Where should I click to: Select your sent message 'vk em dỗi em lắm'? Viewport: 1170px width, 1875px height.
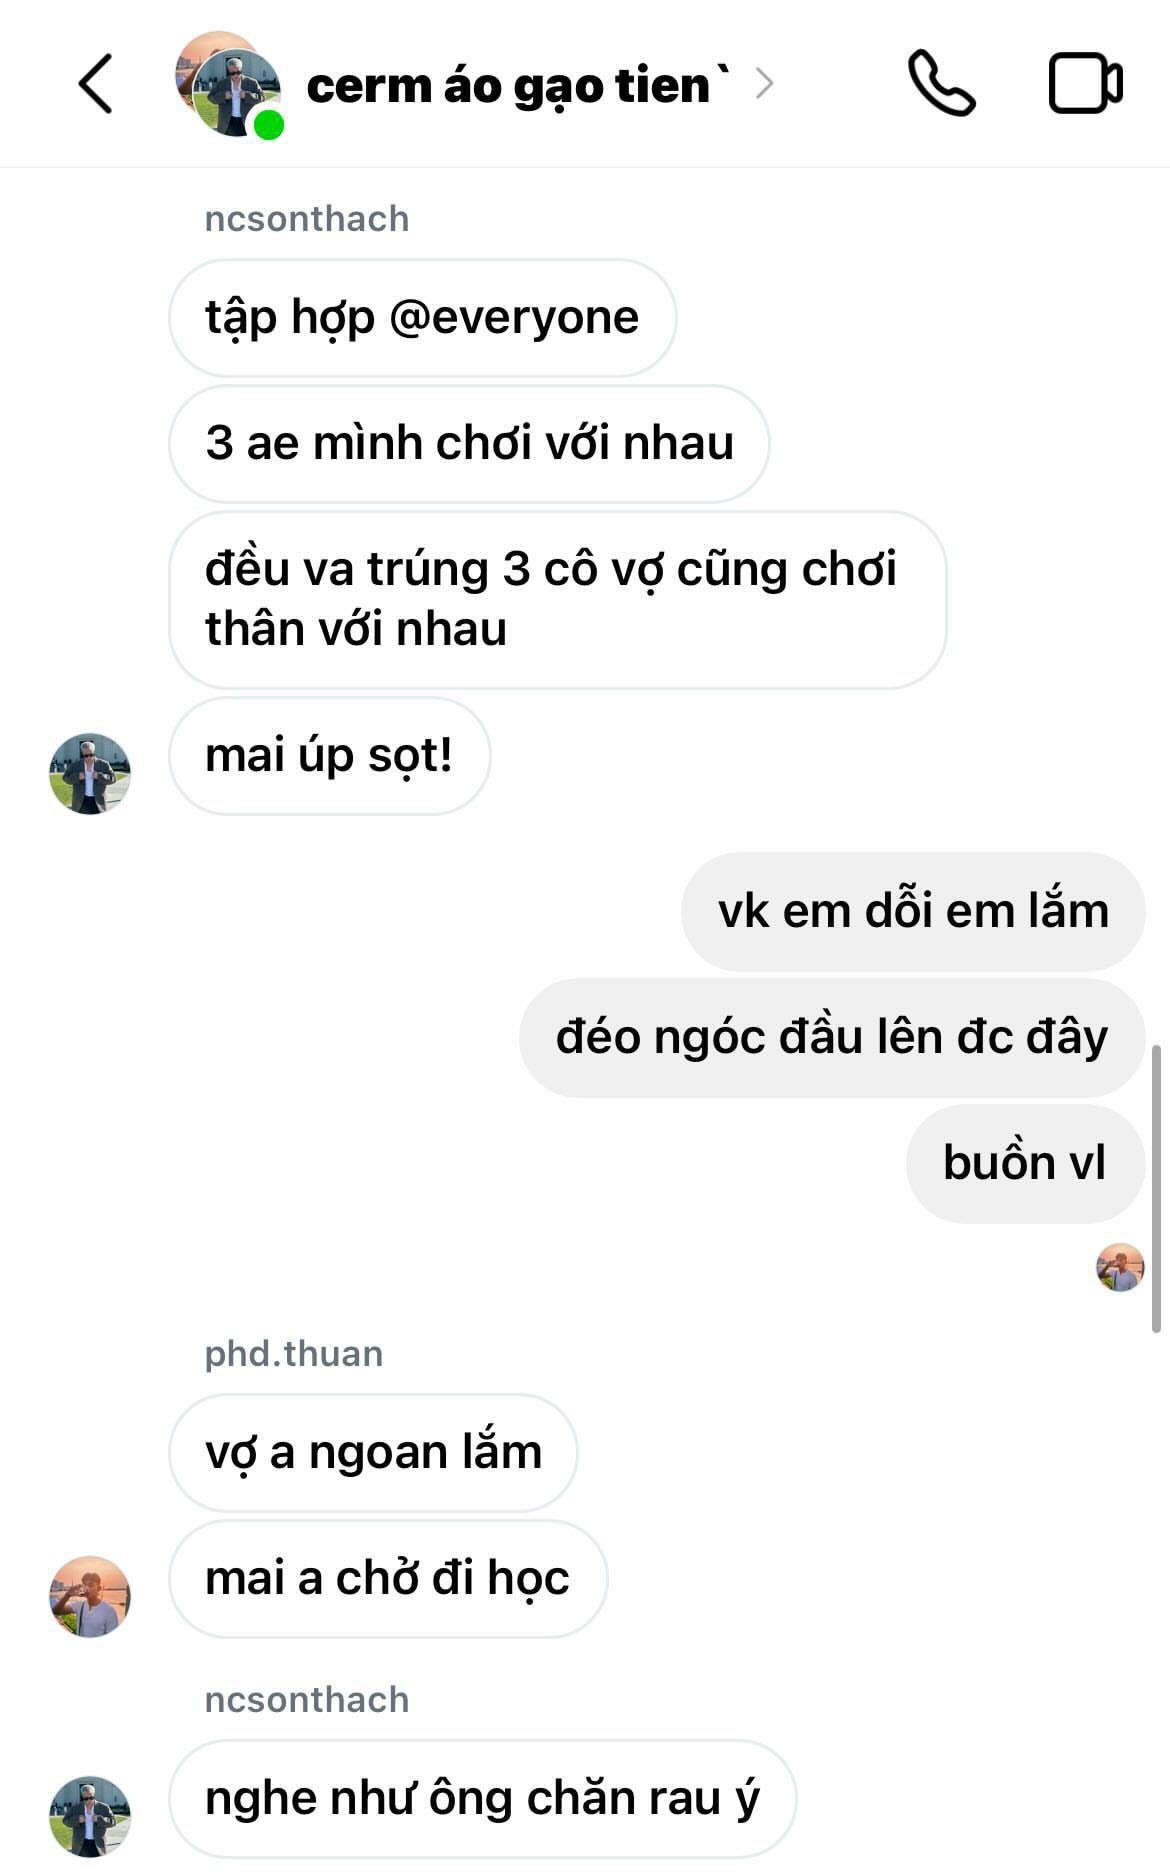[913, 911]
